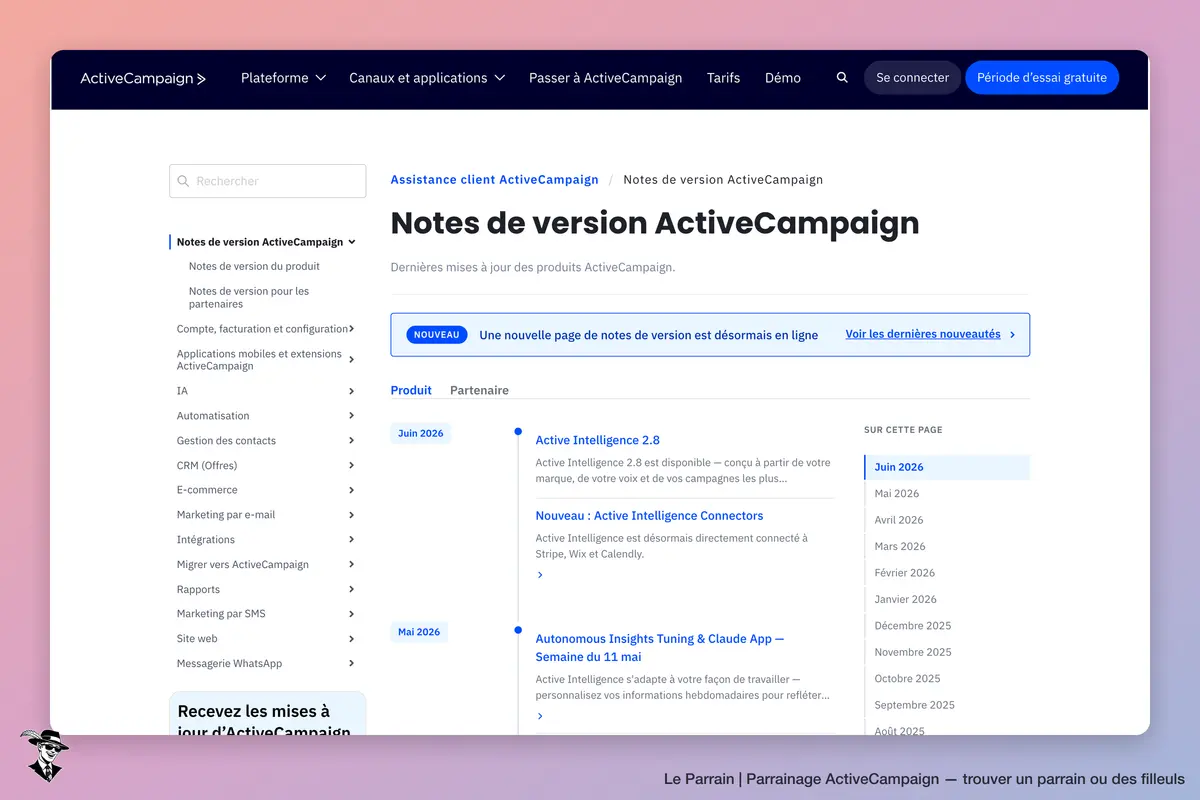This screenshot has height=800, width=1200.
Task: Focus the Rechercher search field
Action: click(267, 181)
